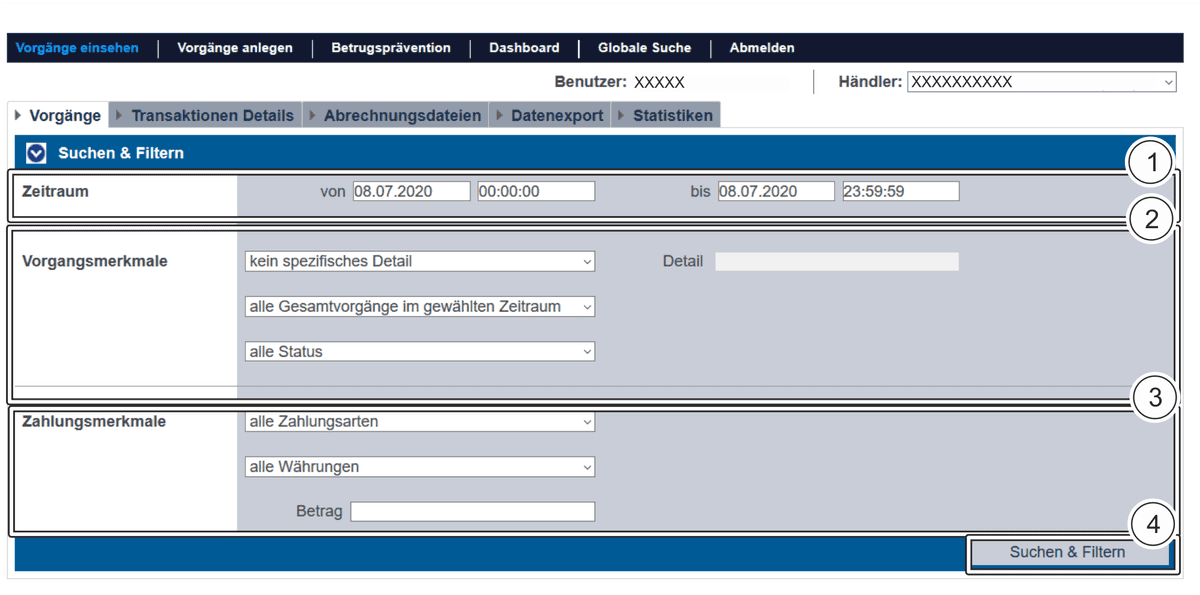Go to the Datenexport tab
Viewport: 1200px width, 595px height.
click(556, 115)
